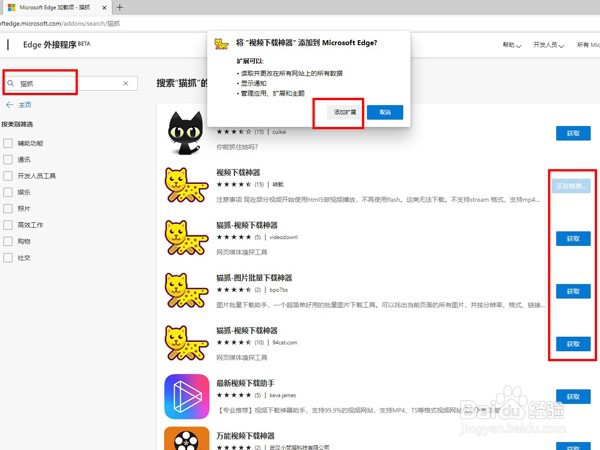
Task: Click the 猫抓 search input field
Action: pyautogui.click(x=71, y=83)
